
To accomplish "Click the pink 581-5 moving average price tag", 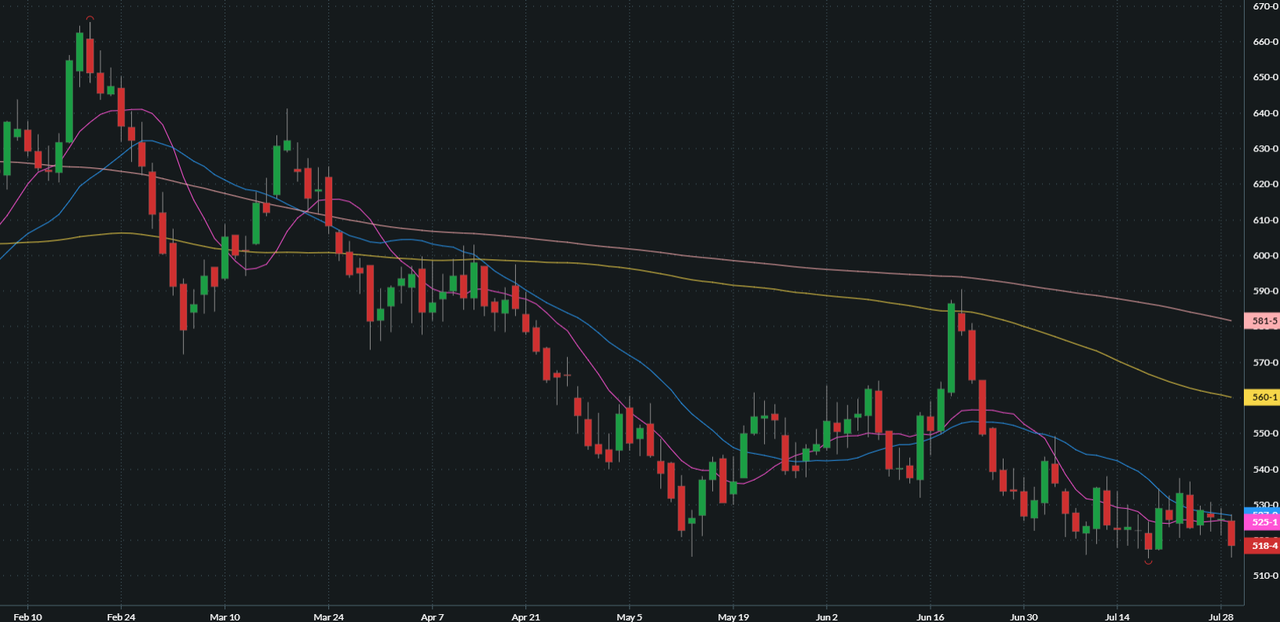I will [1262, 321].
